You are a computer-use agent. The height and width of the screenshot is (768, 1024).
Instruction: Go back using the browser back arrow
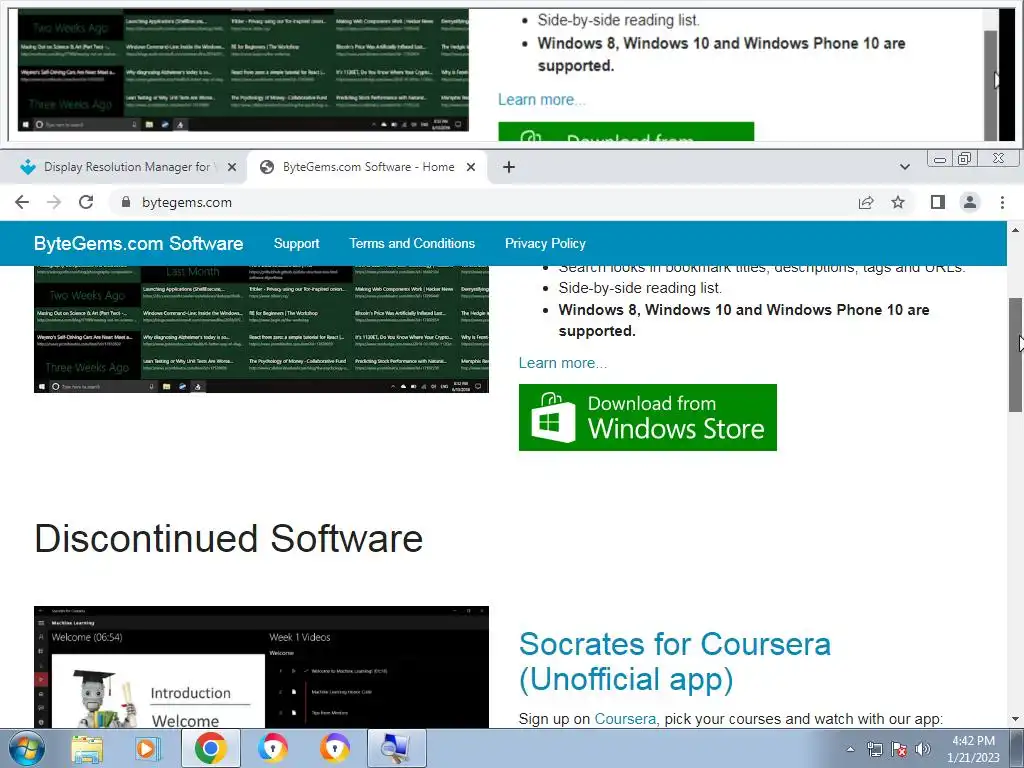[22, 202]
